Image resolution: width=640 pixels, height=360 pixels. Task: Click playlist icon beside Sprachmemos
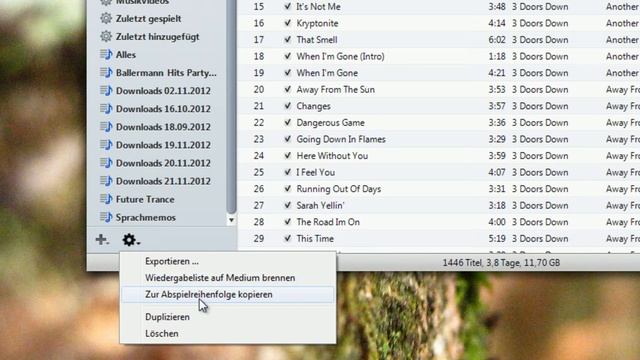tap(106, 217)
